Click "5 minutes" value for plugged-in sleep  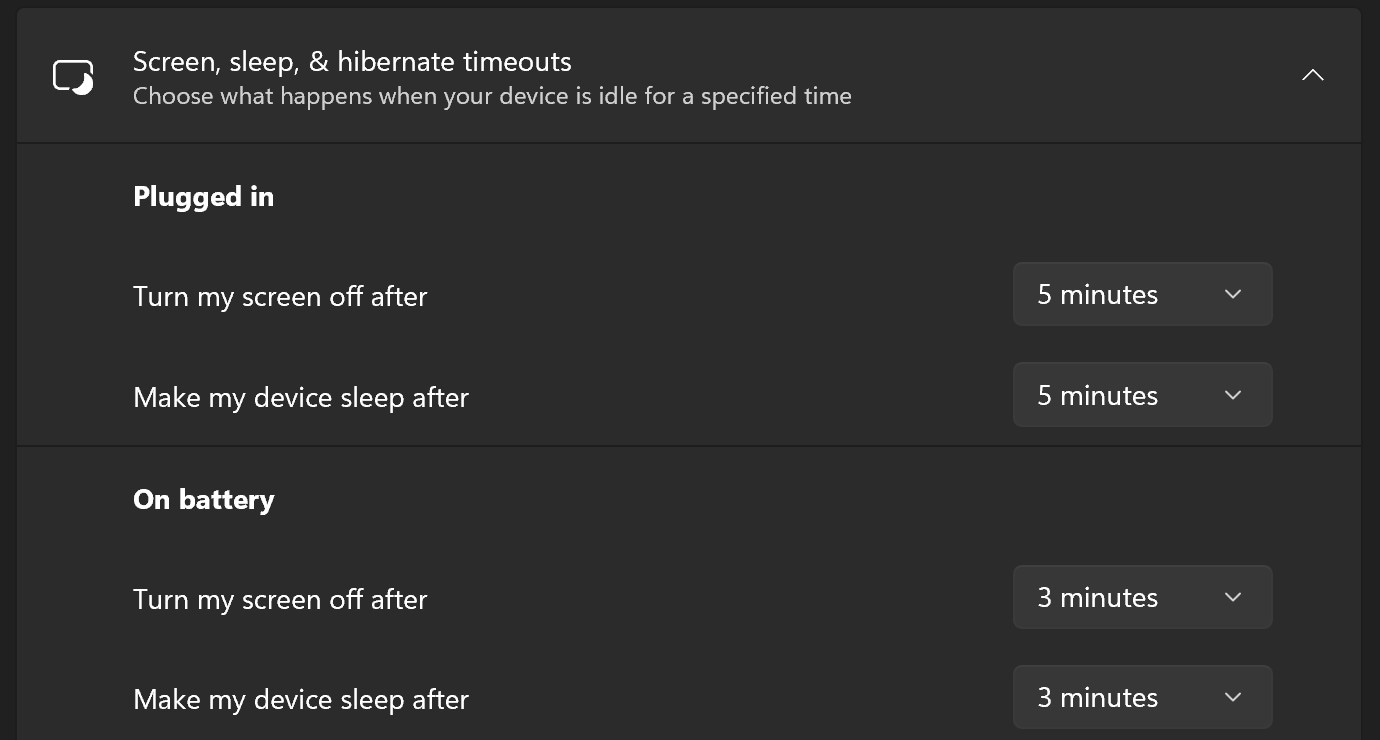(x=1097, y=396)
